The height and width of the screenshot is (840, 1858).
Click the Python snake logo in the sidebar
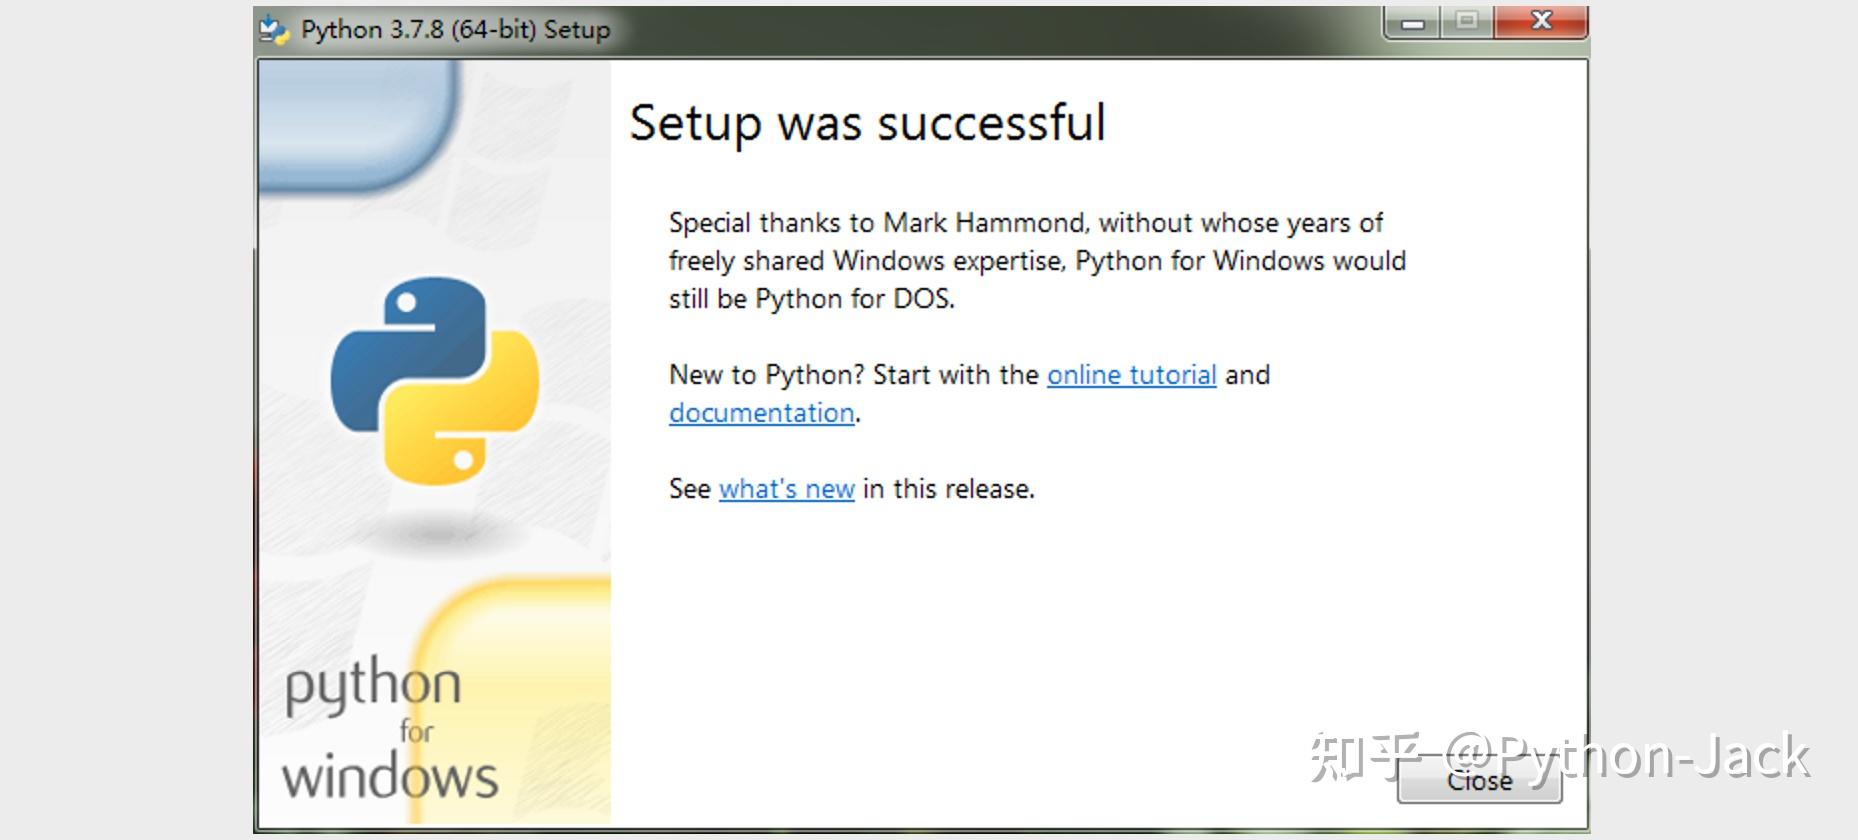(435, 381)
